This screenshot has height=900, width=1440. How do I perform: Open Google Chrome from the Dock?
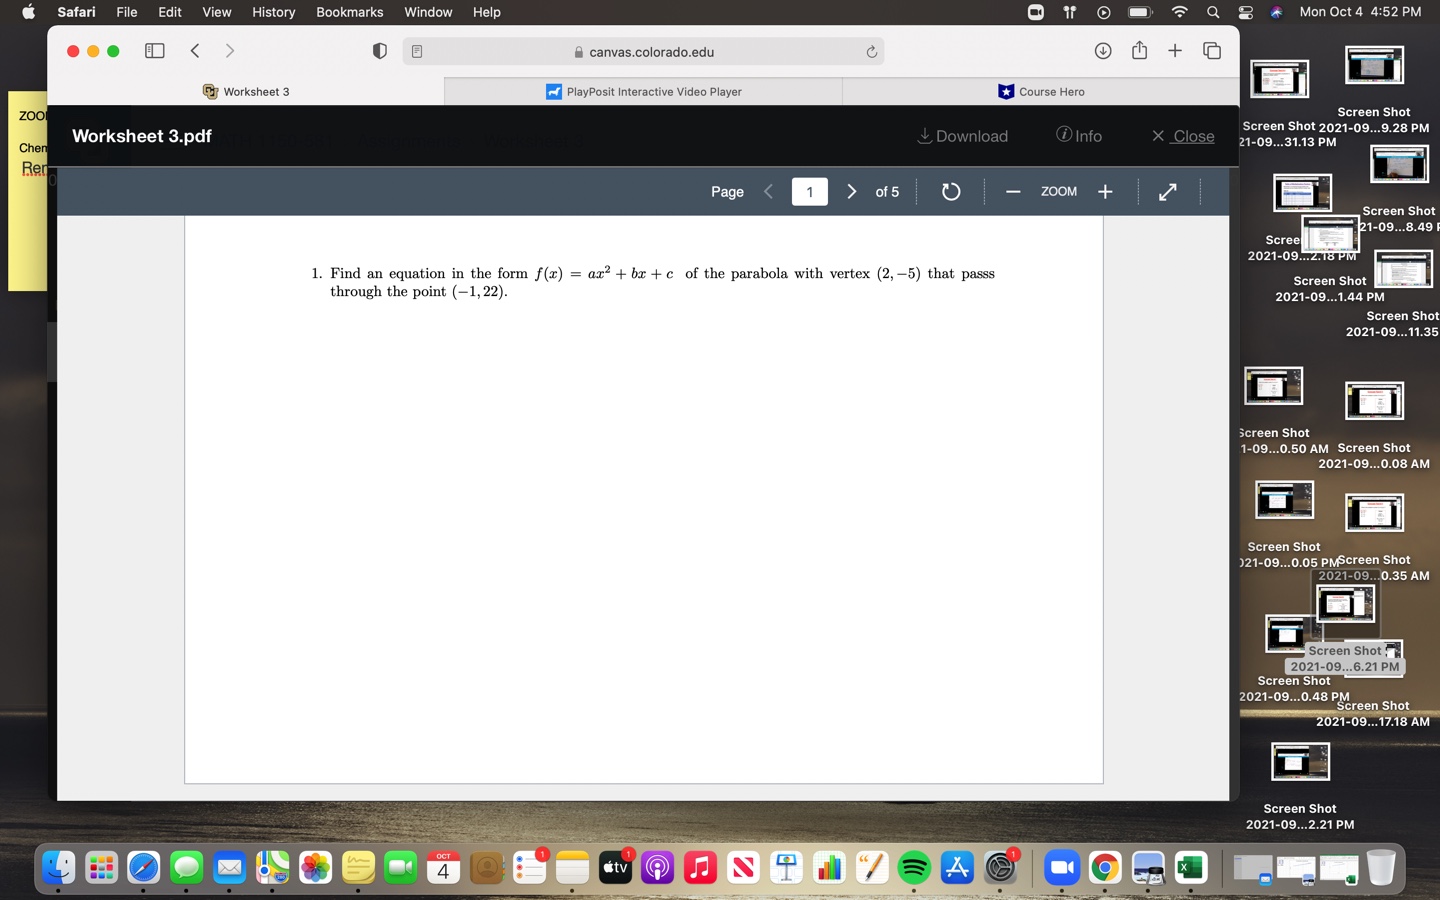click(x=1105, y=868)
